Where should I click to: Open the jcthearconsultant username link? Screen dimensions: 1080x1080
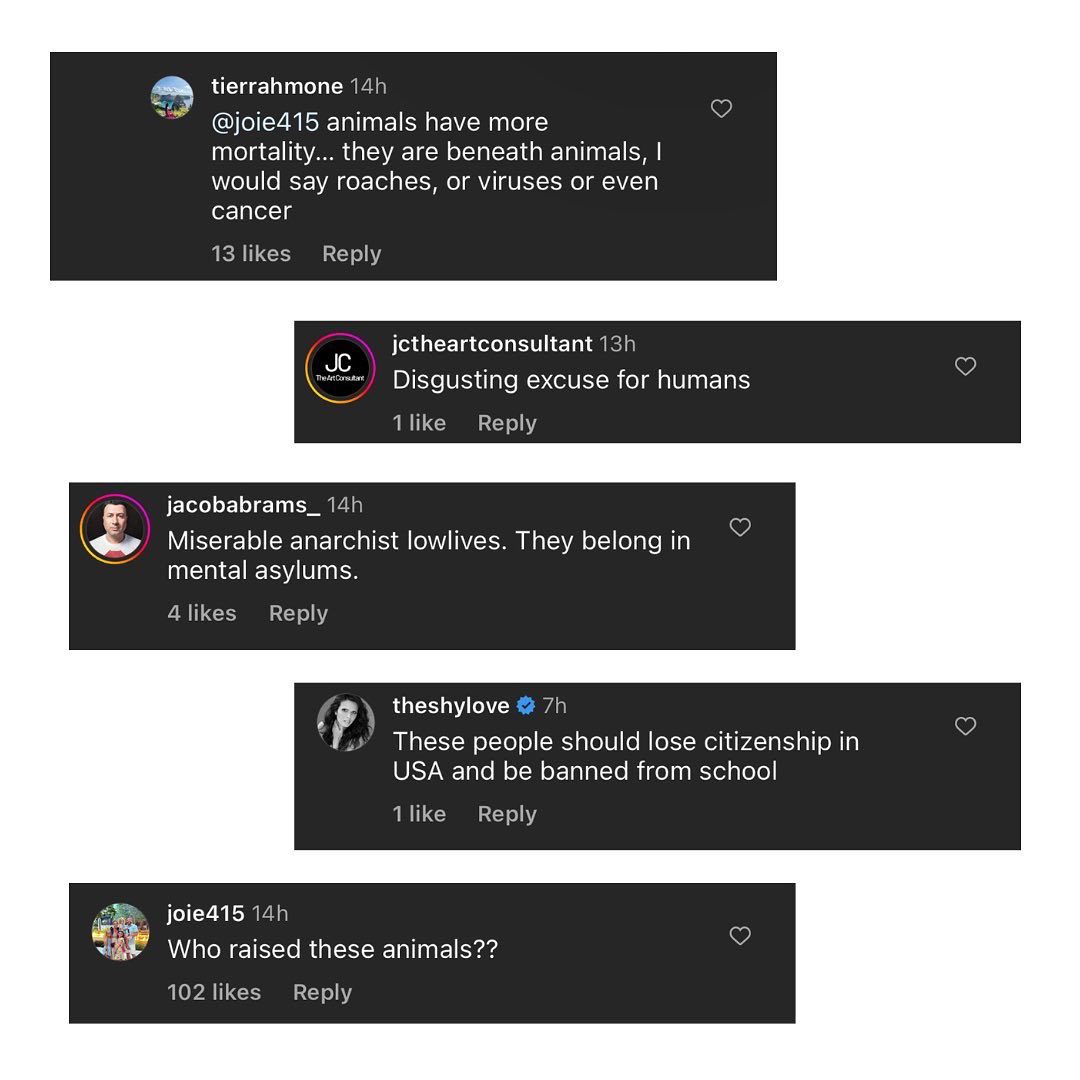pos(492,344)
